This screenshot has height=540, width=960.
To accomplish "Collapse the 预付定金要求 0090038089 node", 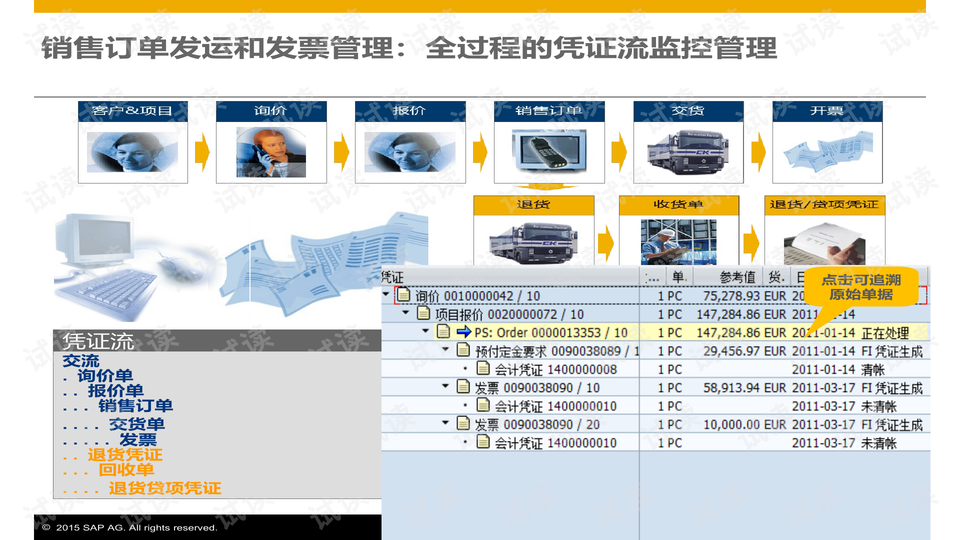I will pos(445,350).
